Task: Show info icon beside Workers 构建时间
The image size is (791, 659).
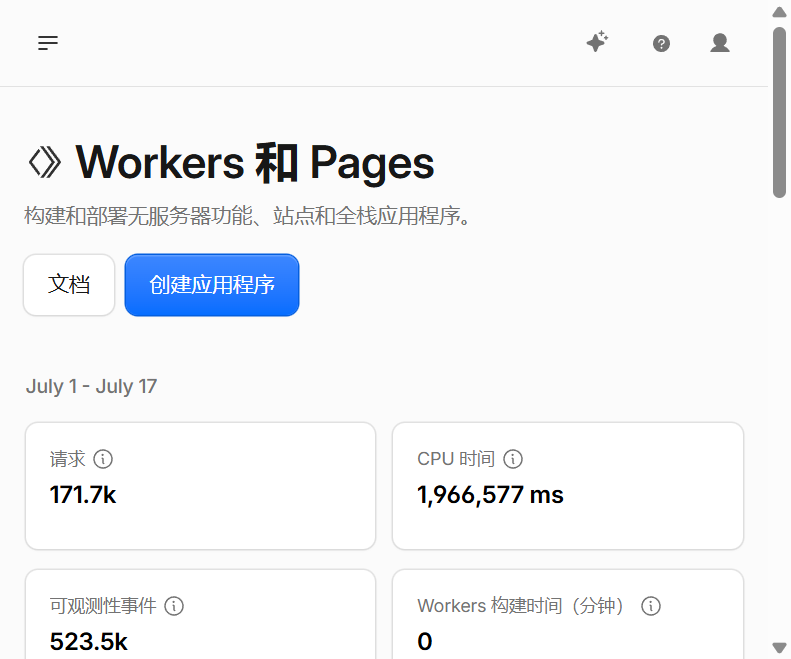Action: tap(651, 606)
